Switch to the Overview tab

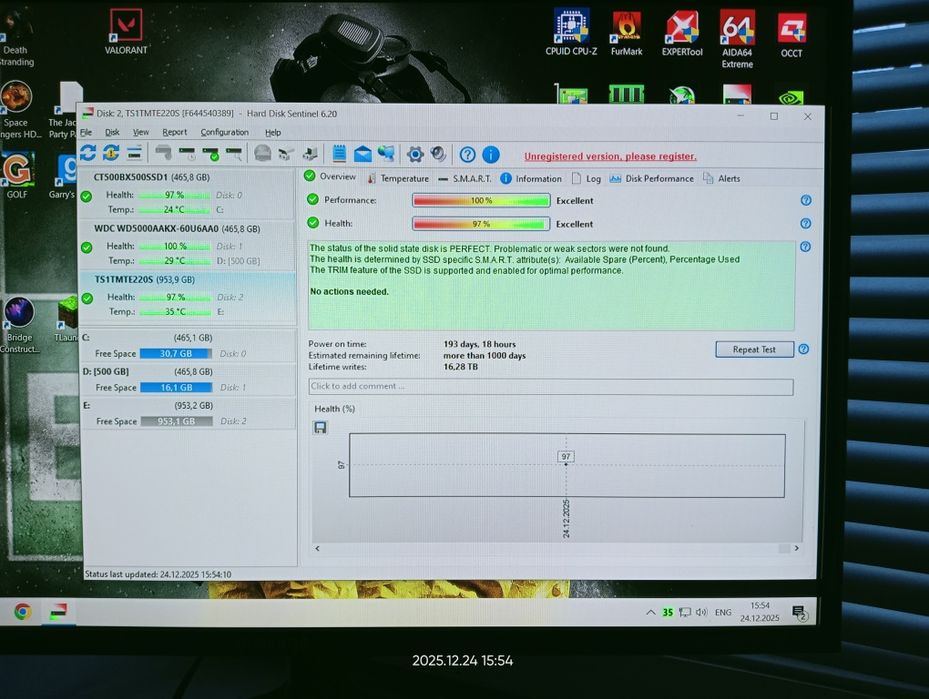coord(330,177)
